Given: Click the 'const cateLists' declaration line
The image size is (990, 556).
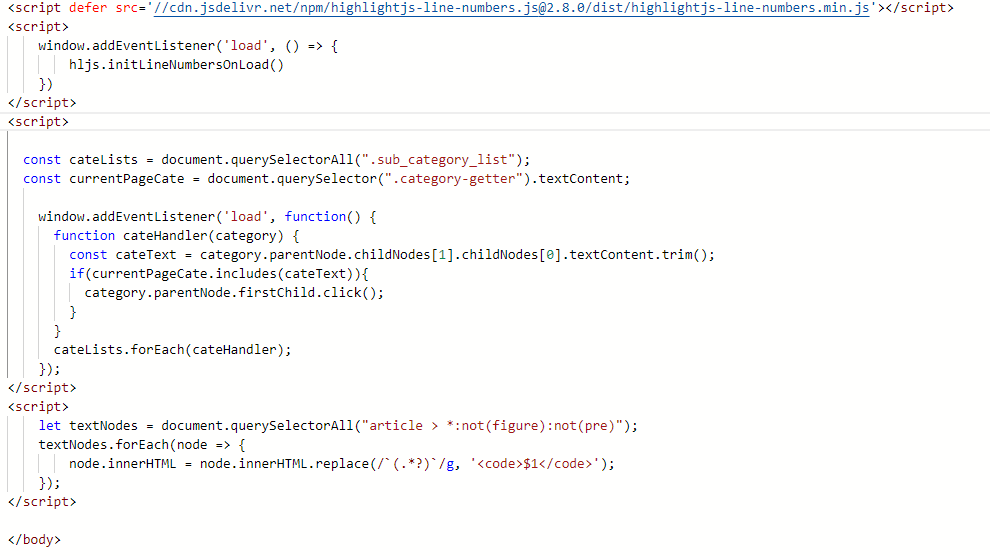Looking at the screenshot, I should [x=277, y=160].
